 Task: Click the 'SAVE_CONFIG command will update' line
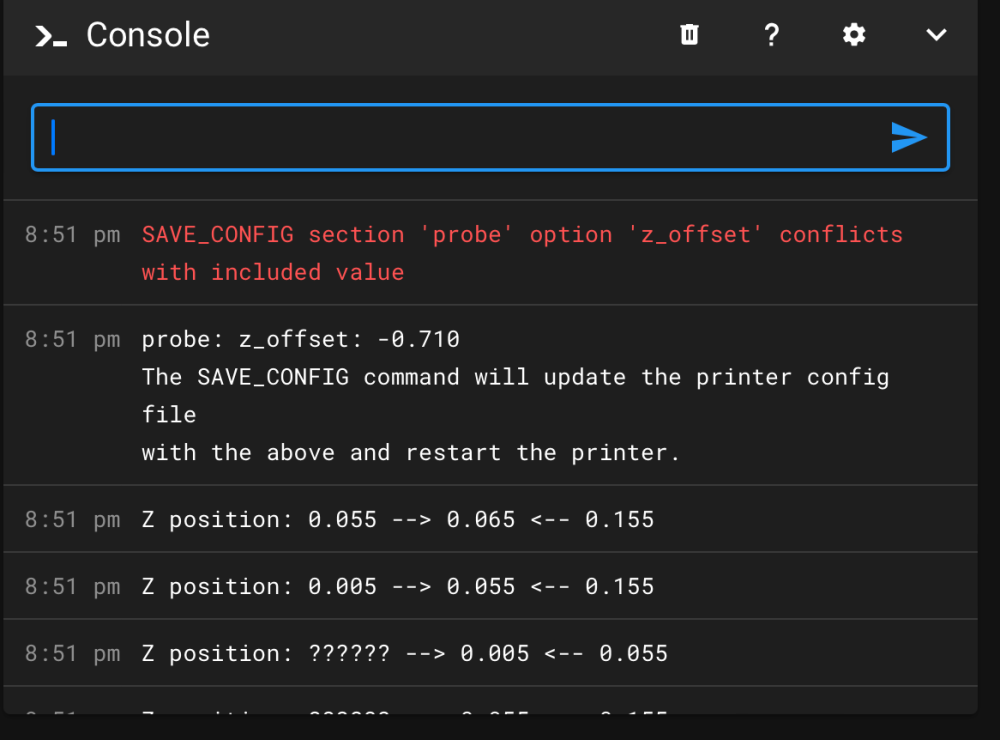515,378
